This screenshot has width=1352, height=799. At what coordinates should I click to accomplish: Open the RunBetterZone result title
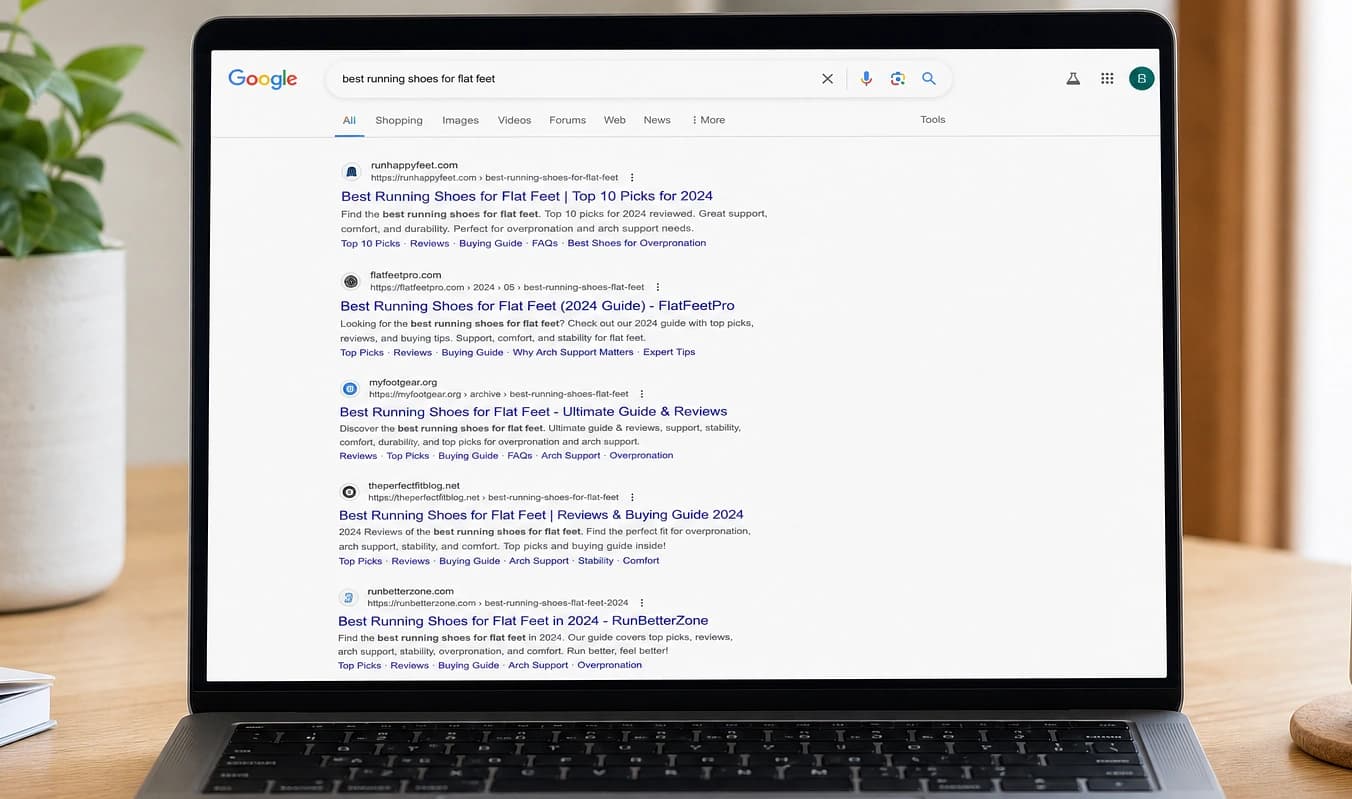523,621
